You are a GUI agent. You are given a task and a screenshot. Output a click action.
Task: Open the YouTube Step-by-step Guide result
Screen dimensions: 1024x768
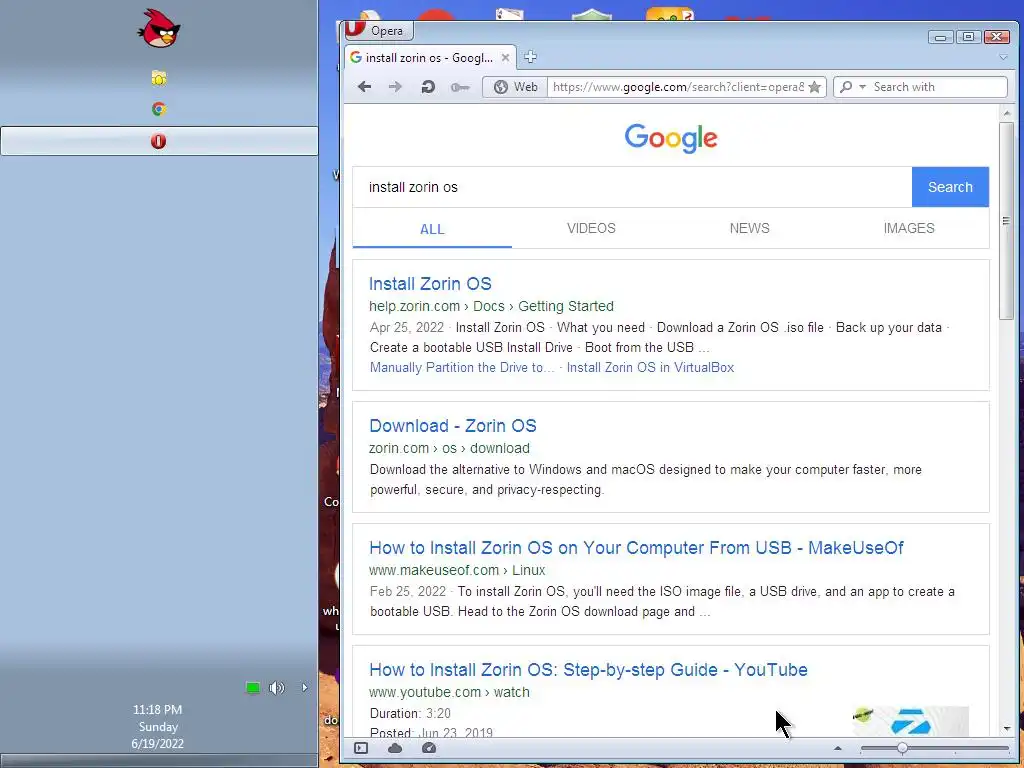point(588,670)
